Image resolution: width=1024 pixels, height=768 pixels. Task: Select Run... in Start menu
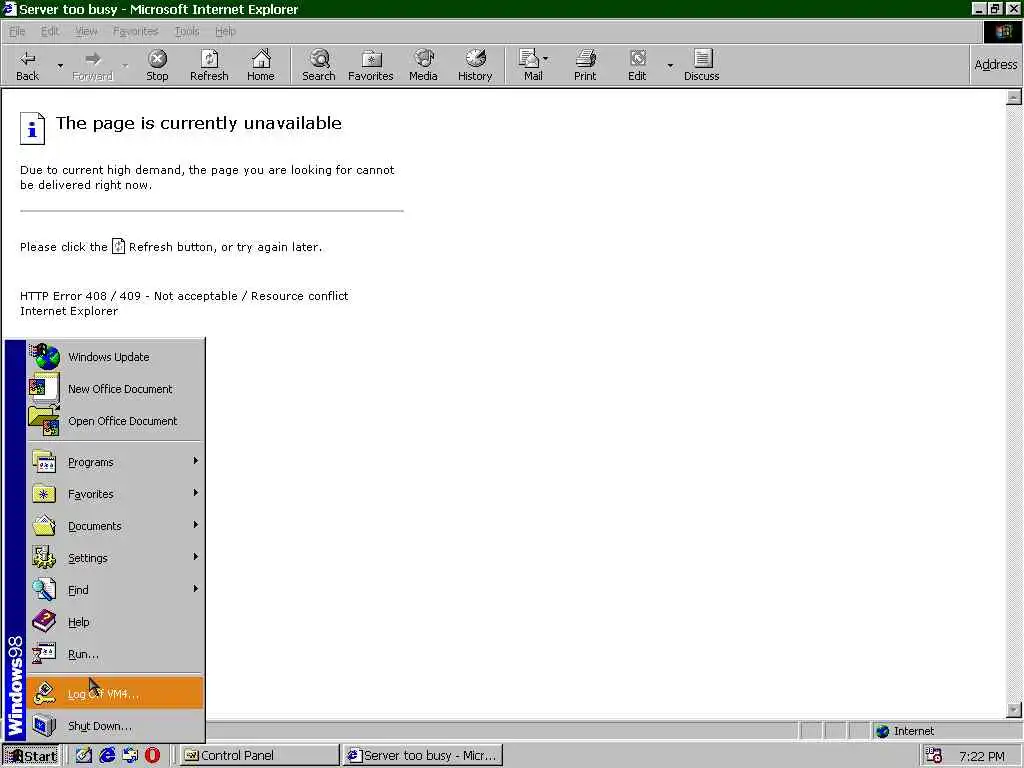pyautogui.click(x=116, y=654)
